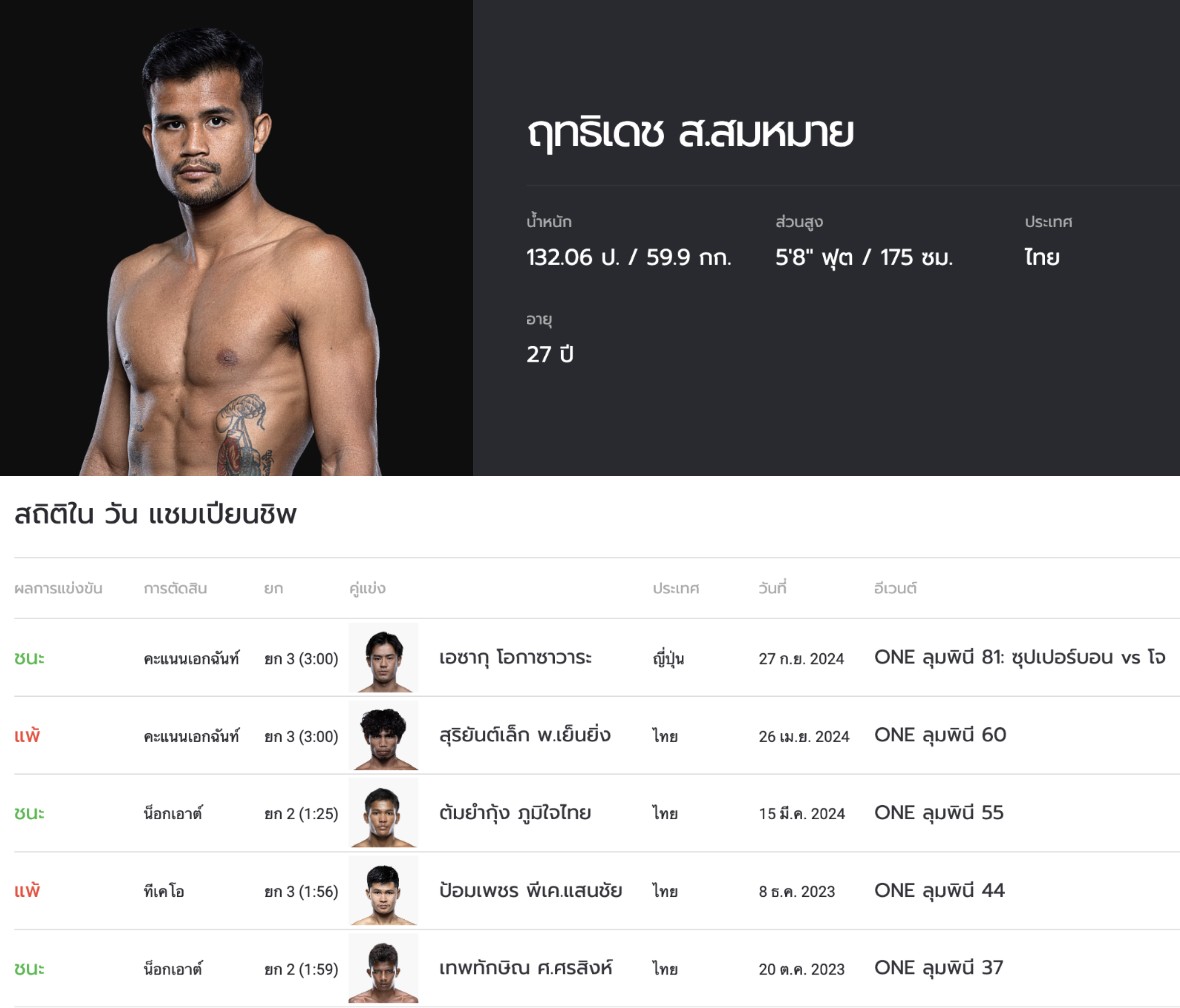Open the fighter's main profile photo

click(x=236, y=238)
